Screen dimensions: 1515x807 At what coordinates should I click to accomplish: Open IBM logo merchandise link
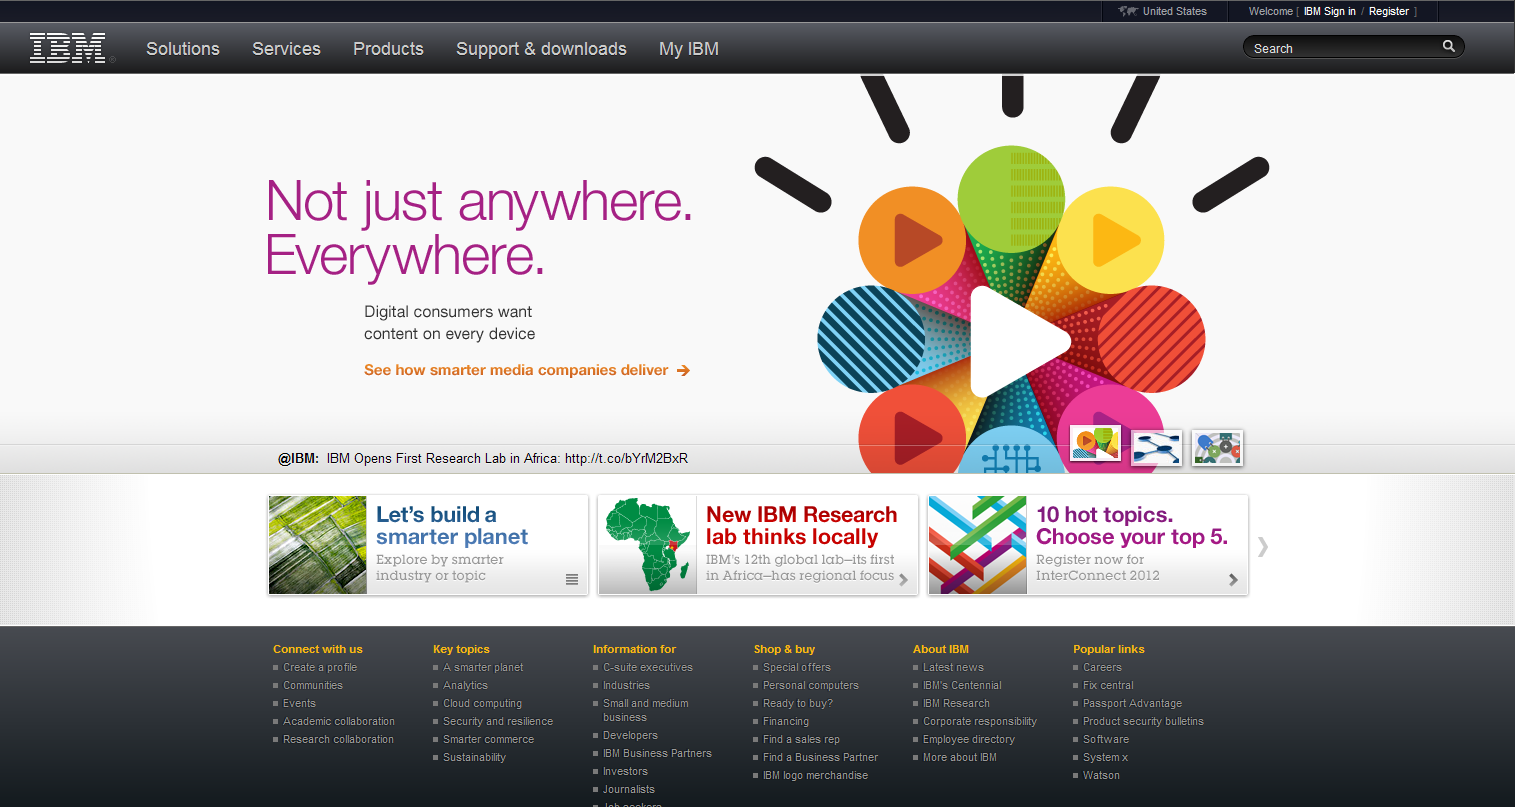[816, 775]
